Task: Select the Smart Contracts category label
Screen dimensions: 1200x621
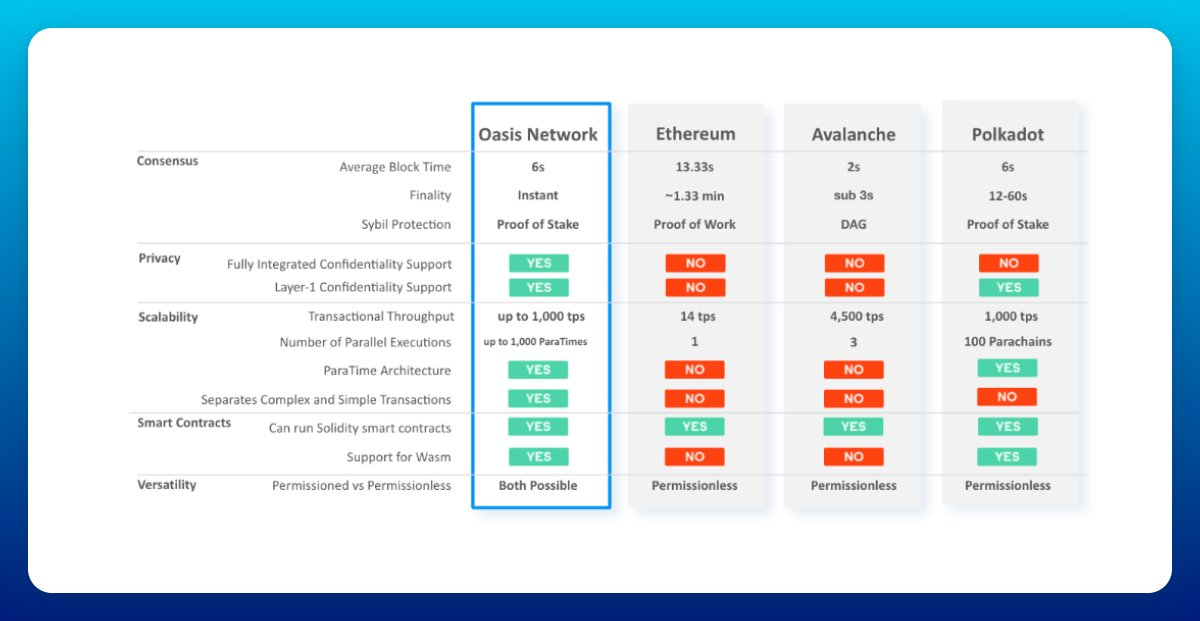Action: click(x=184, y=423)
